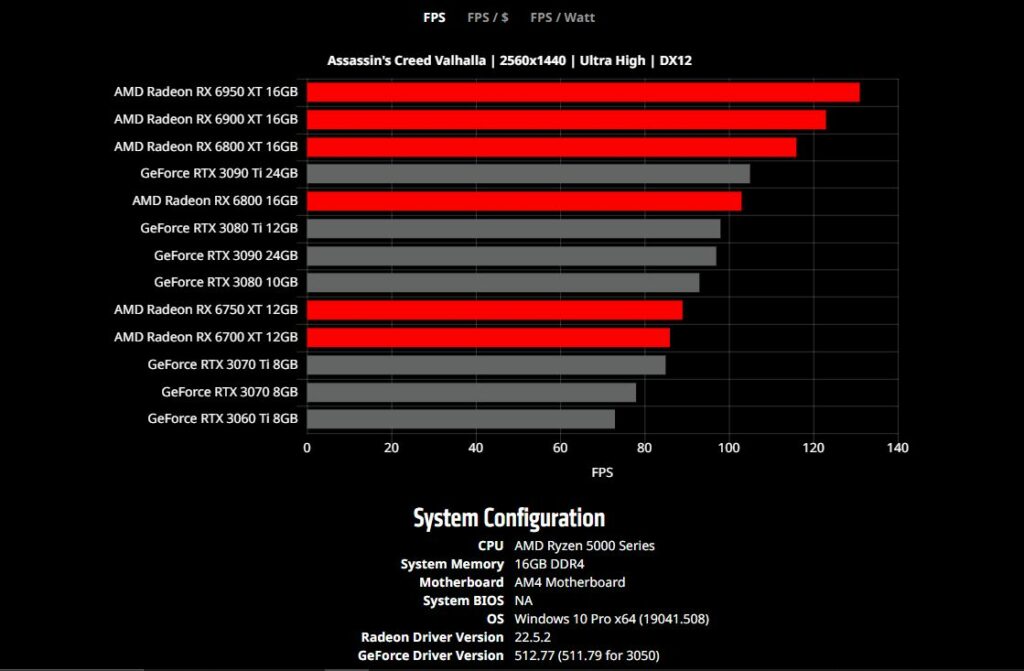
Task: Switch to the FPS tab
Action: tap(434, 18)
